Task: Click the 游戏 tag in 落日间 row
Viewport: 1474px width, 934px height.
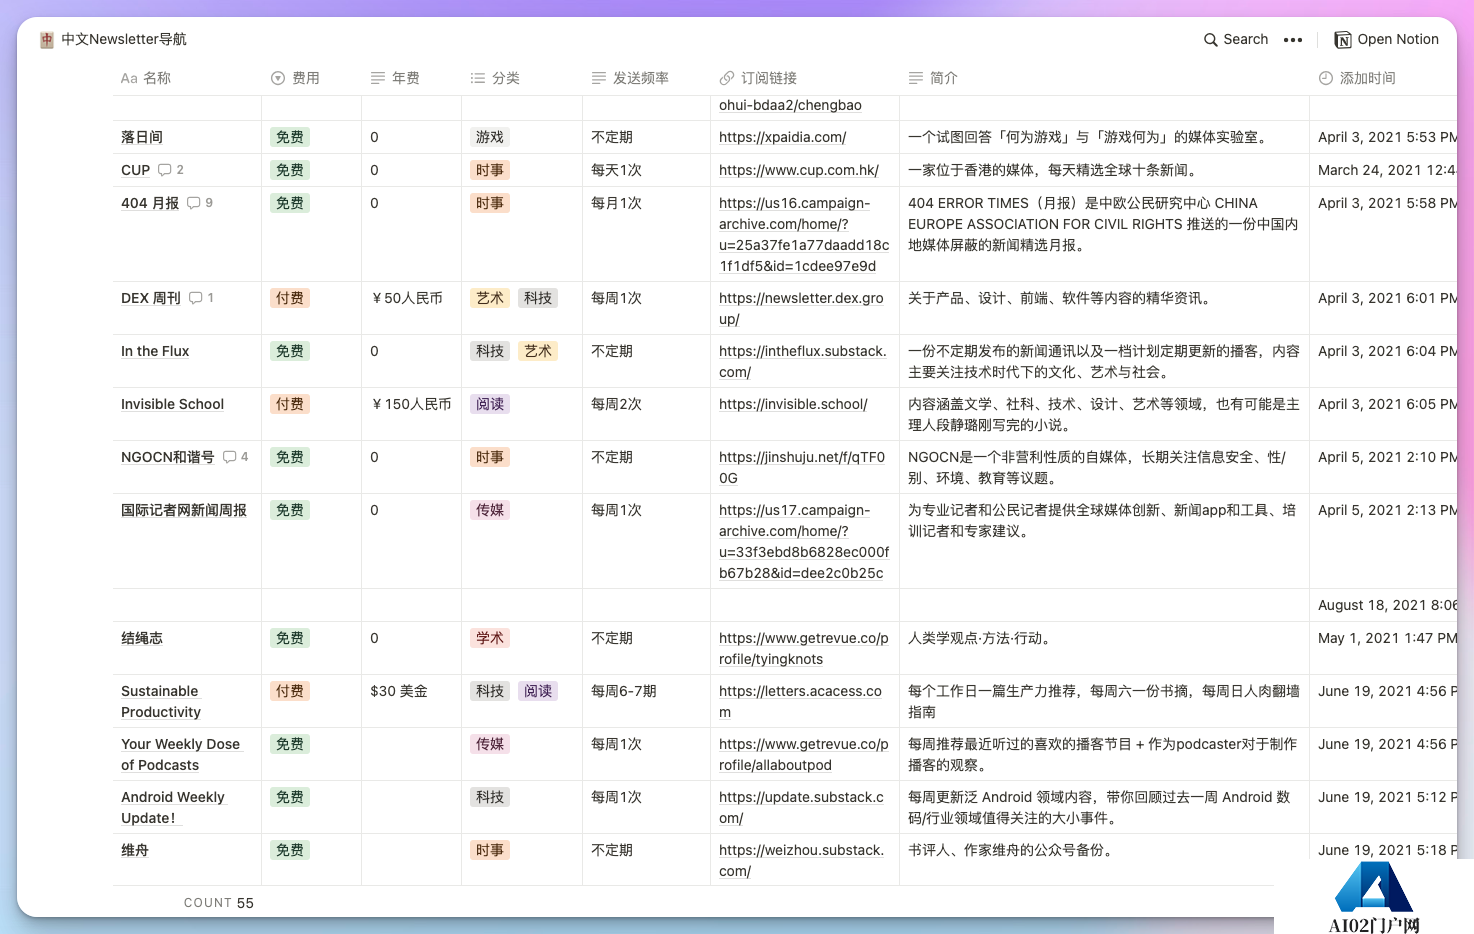Action: tap(490, 138)
